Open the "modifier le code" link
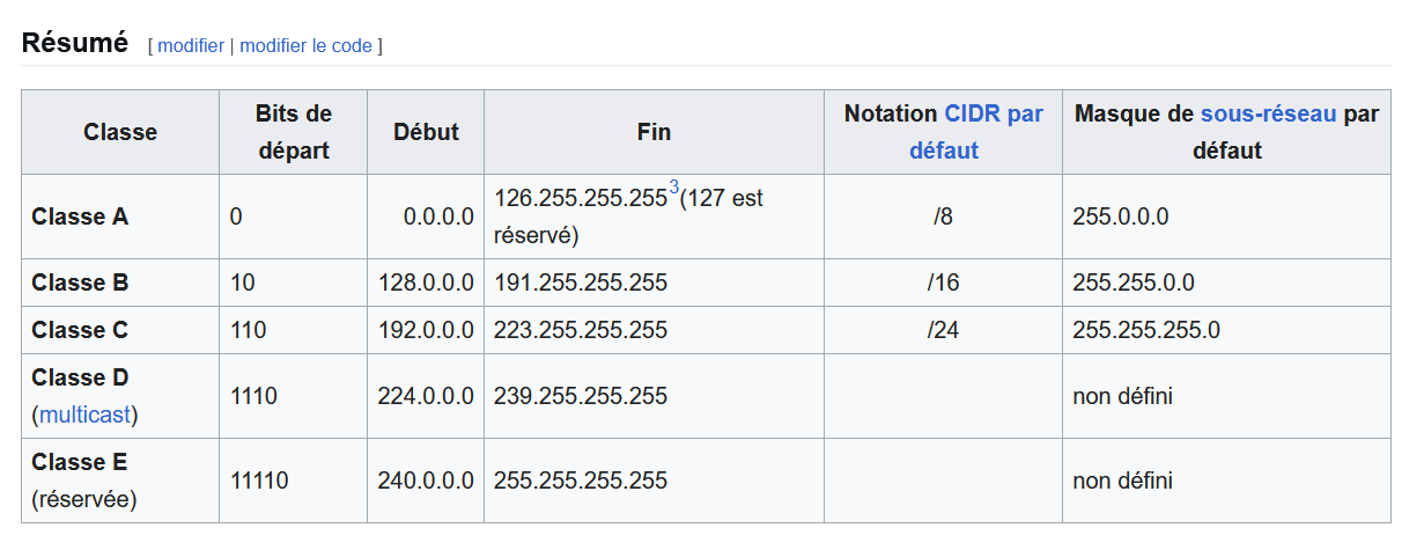 click(x=306, y=46)
